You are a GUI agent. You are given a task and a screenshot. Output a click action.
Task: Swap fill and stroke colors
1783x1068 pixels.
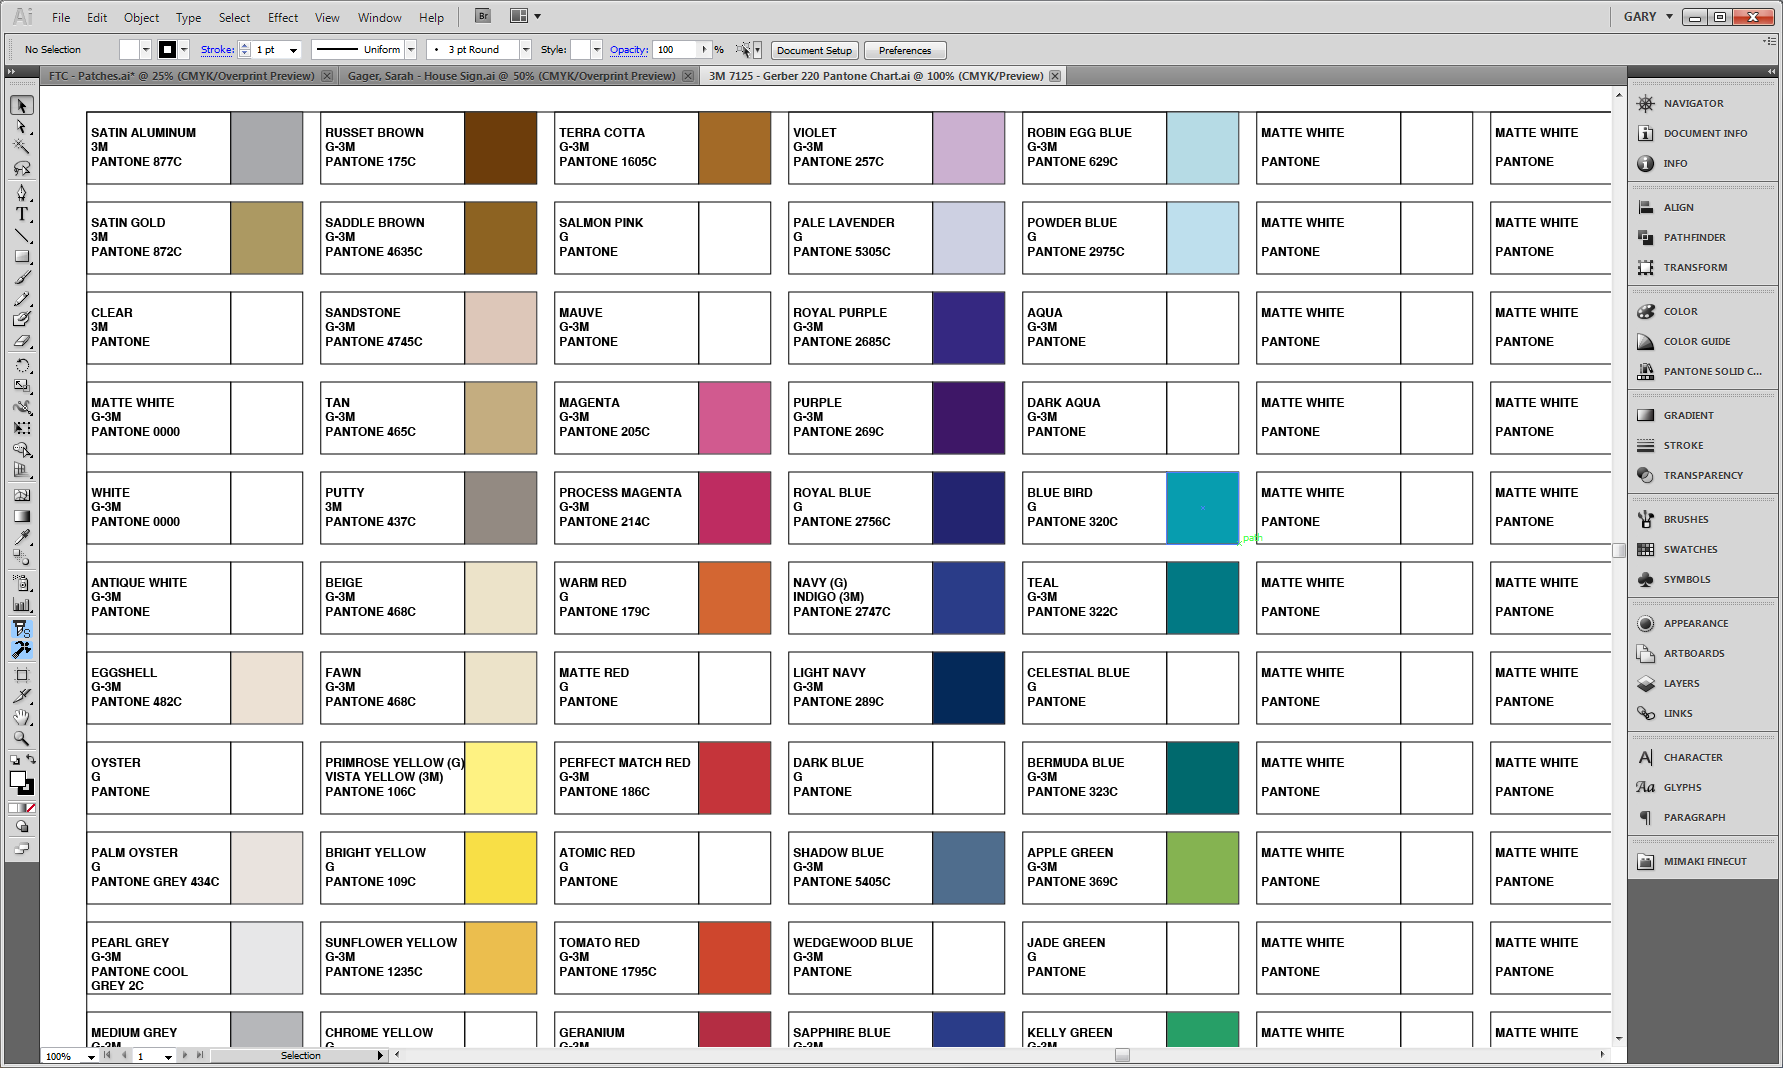click(32, 760)
